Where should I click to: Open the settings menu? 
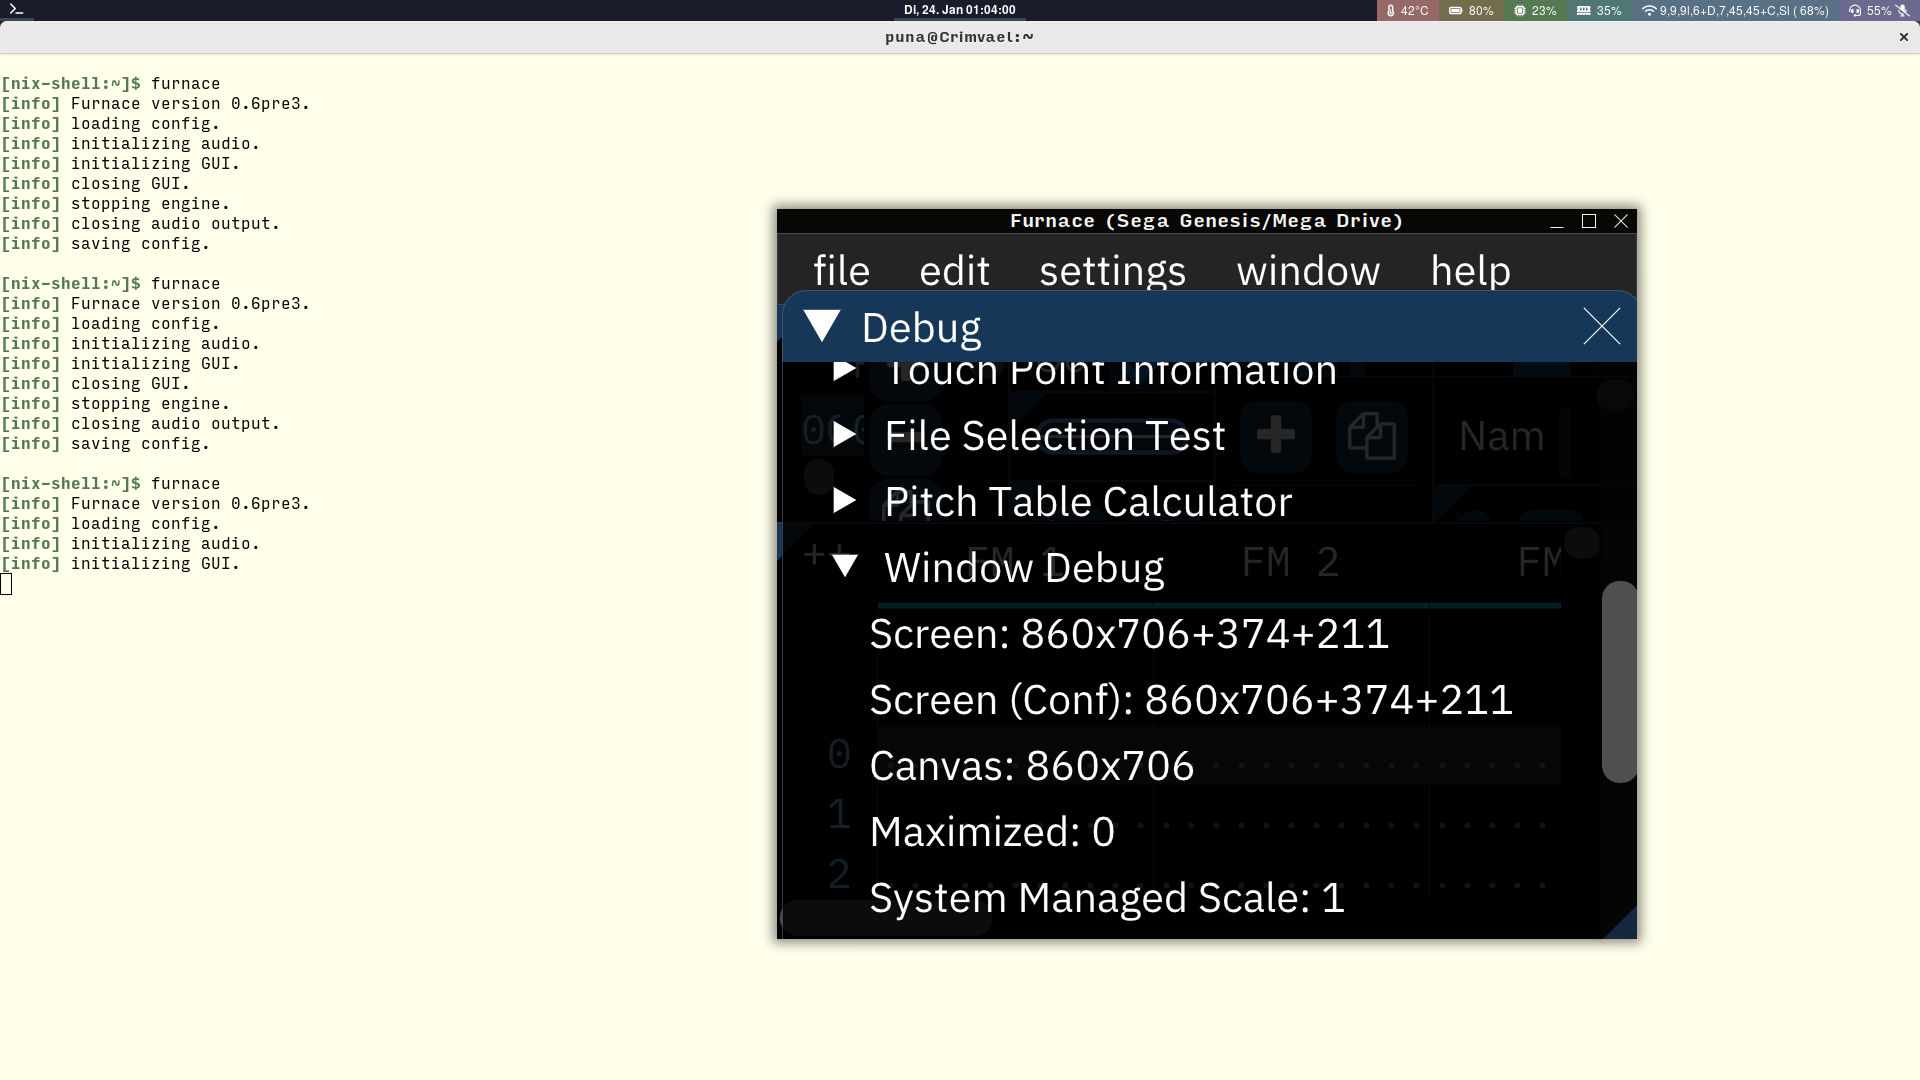[1112, 270]
